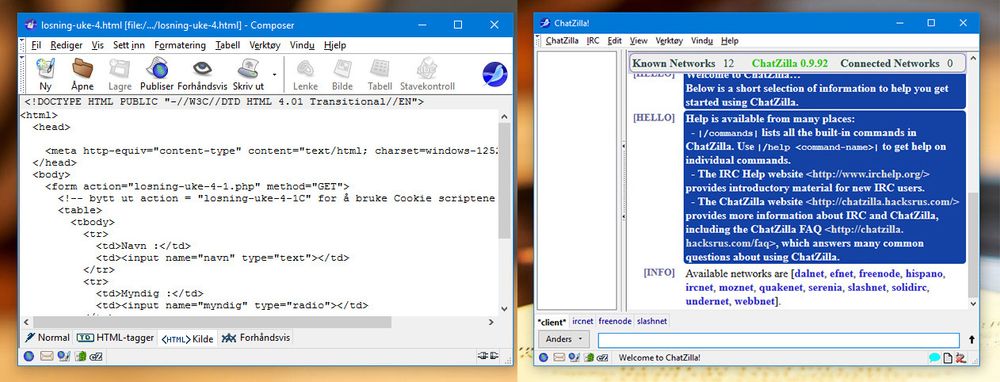Switch to HTML-tagger edit mode
Screen dimensions: 1000x382
(x=115, y=338)
